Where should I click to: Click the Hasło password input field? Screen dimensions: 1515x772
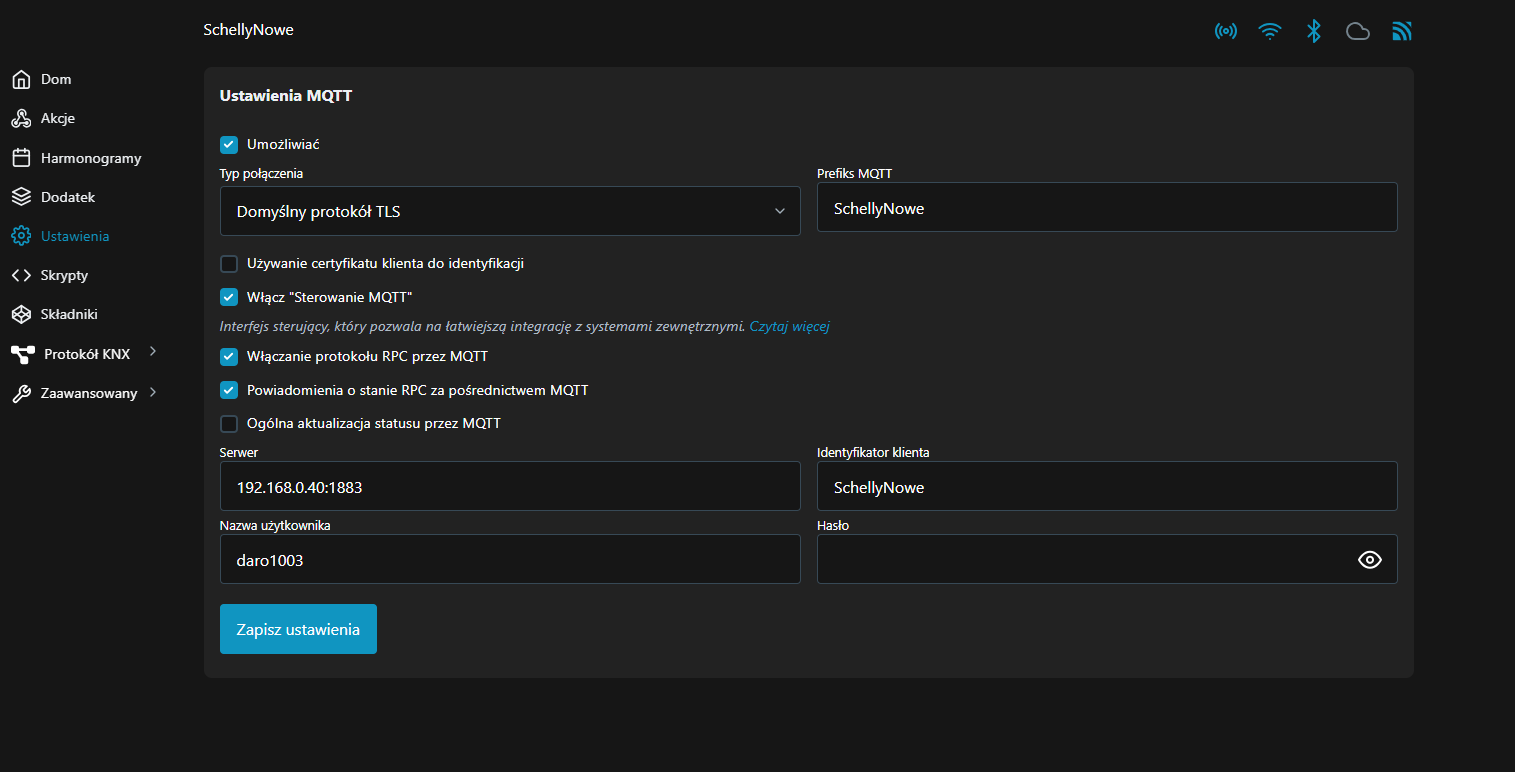(x=1107, y=559)
